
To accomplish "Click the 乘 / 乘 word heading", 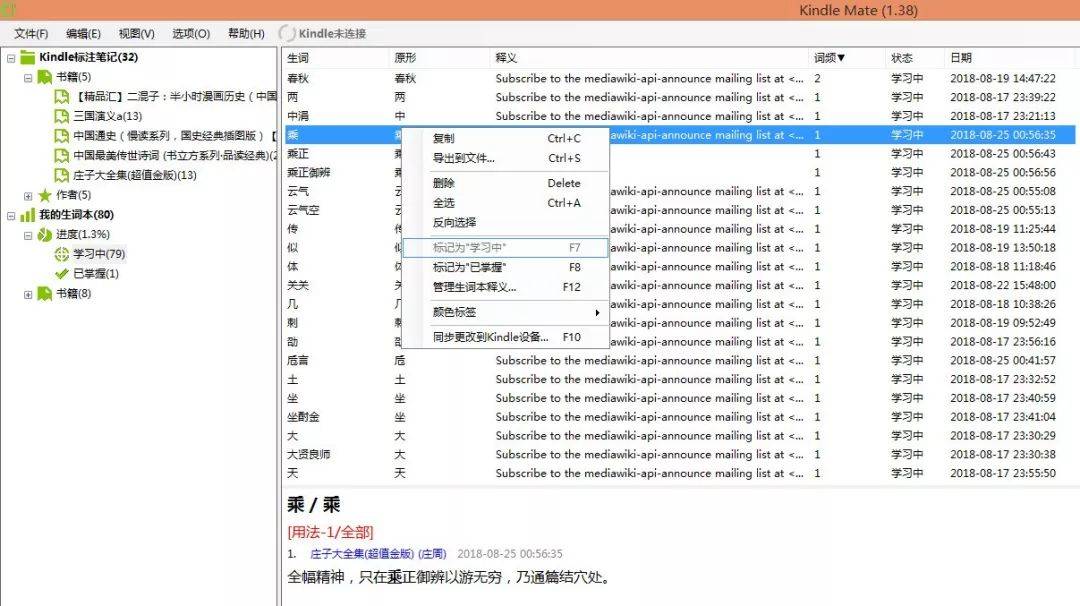I will click(314, 505).
